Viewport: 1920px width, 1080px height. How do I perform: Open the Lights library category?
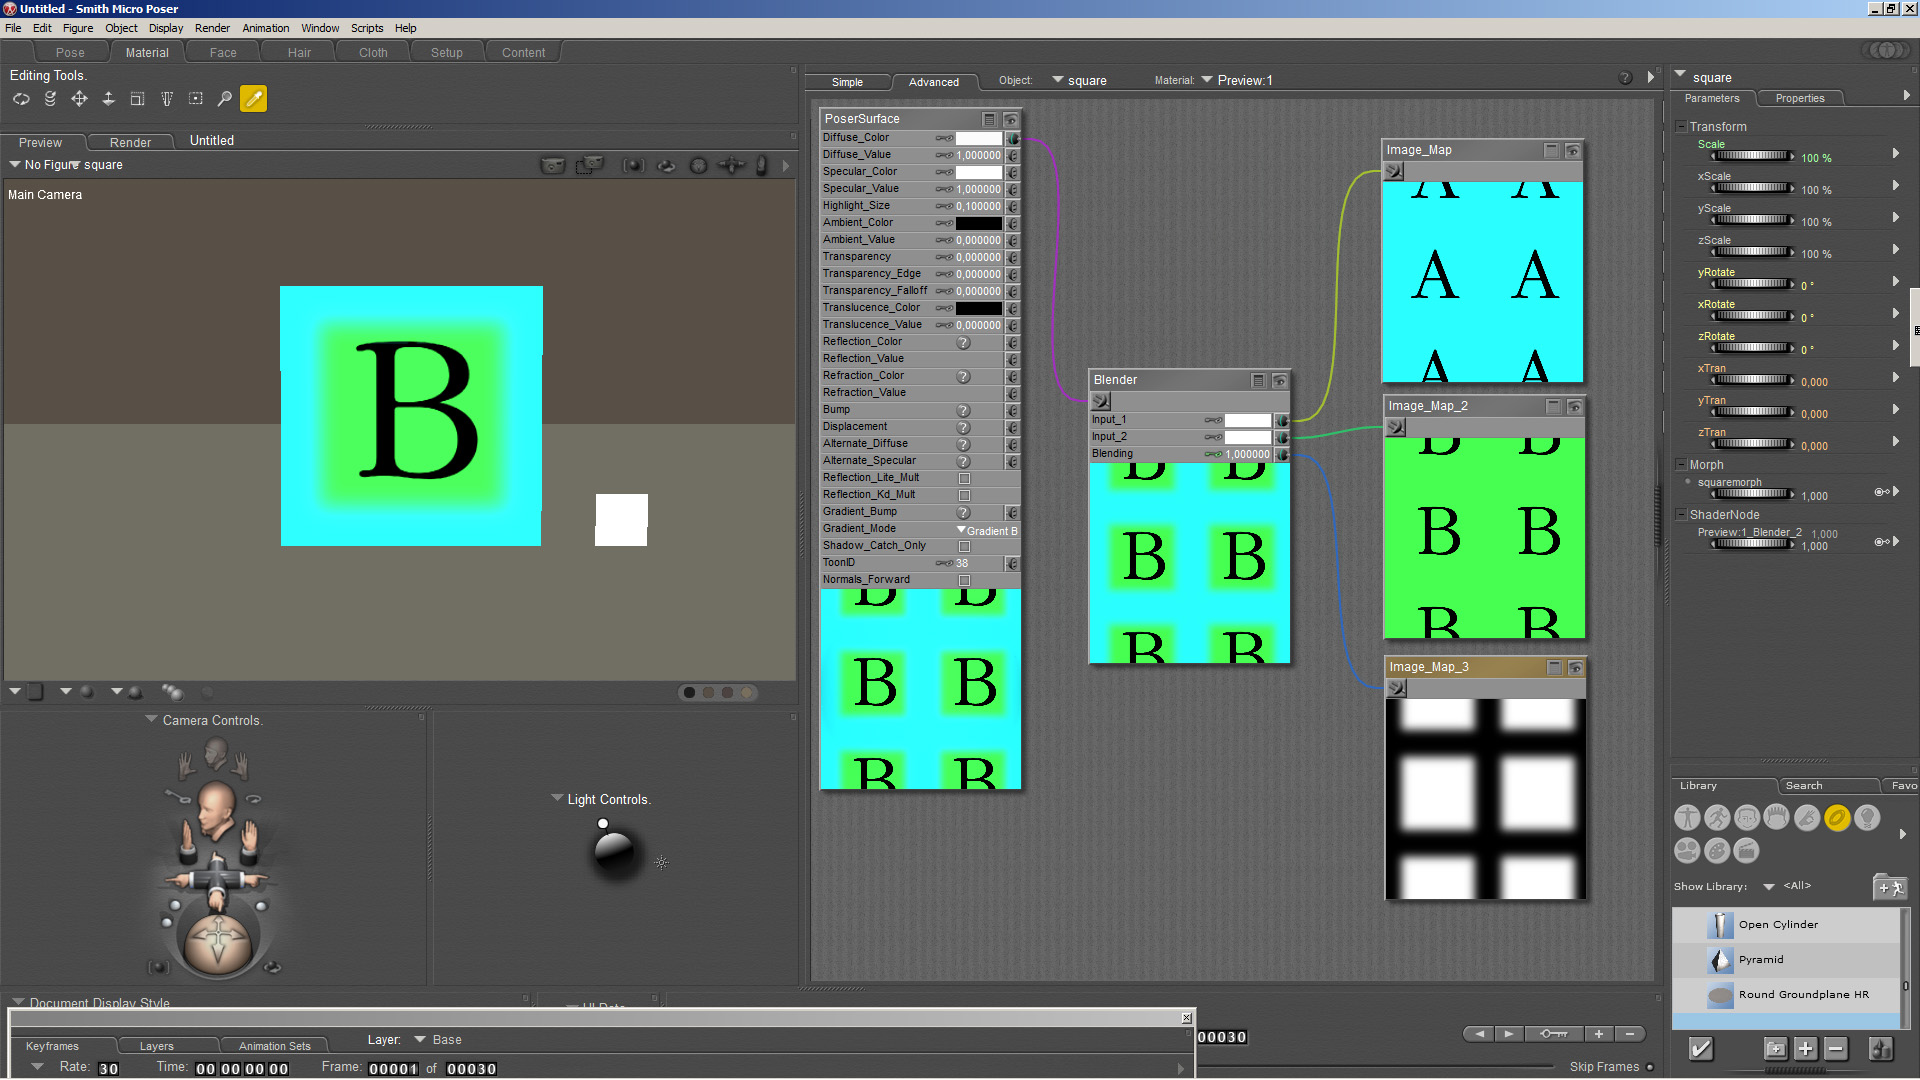1866,818
